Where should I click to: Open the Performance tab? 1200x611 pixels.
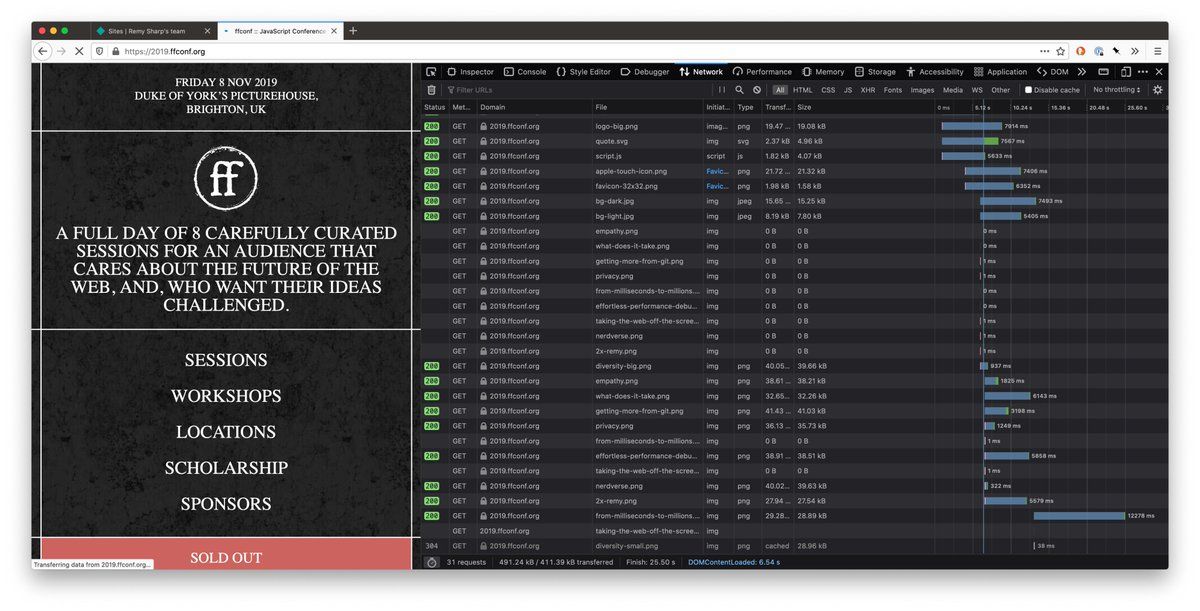[x=762, y=72]
